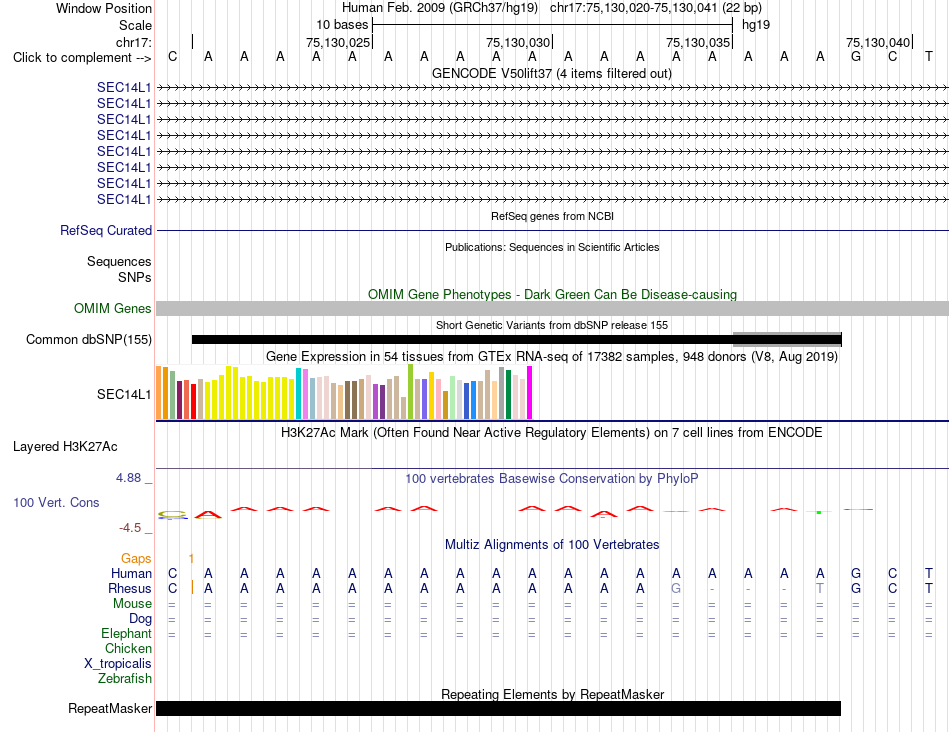
Task: Open 'Publications: Sequences in Scientific Articles' title
Action: (552, 247)
